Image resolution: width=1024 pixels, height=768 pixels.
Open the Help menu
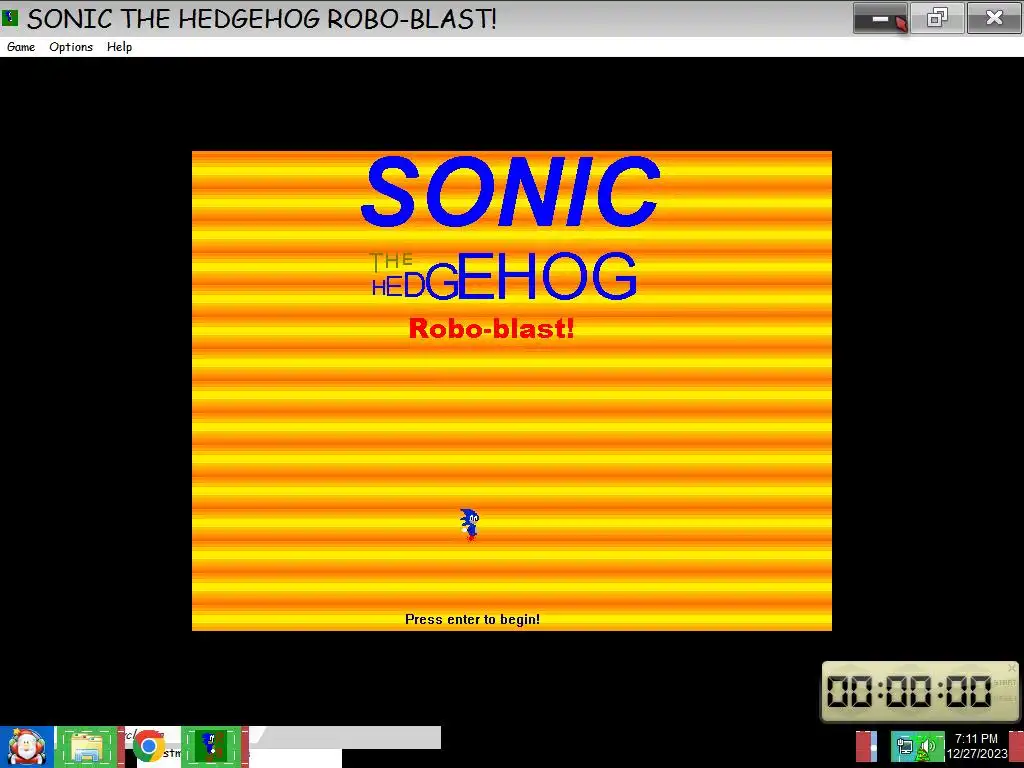click(120, 47)
